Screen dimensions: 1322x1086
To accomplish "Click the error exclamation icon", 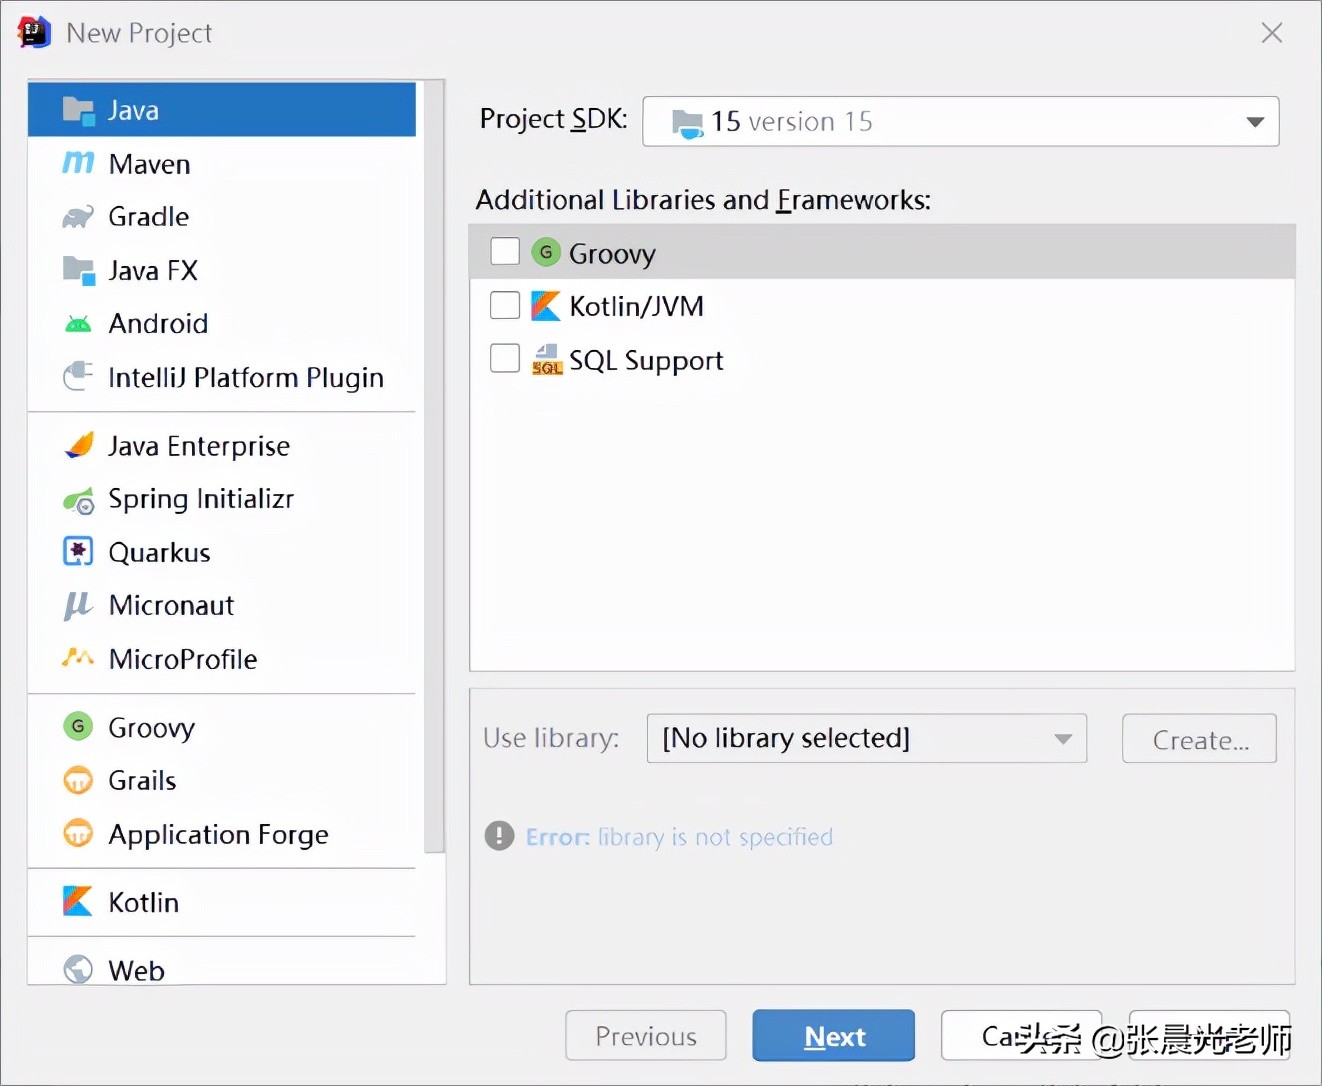I will coord(499,835).
